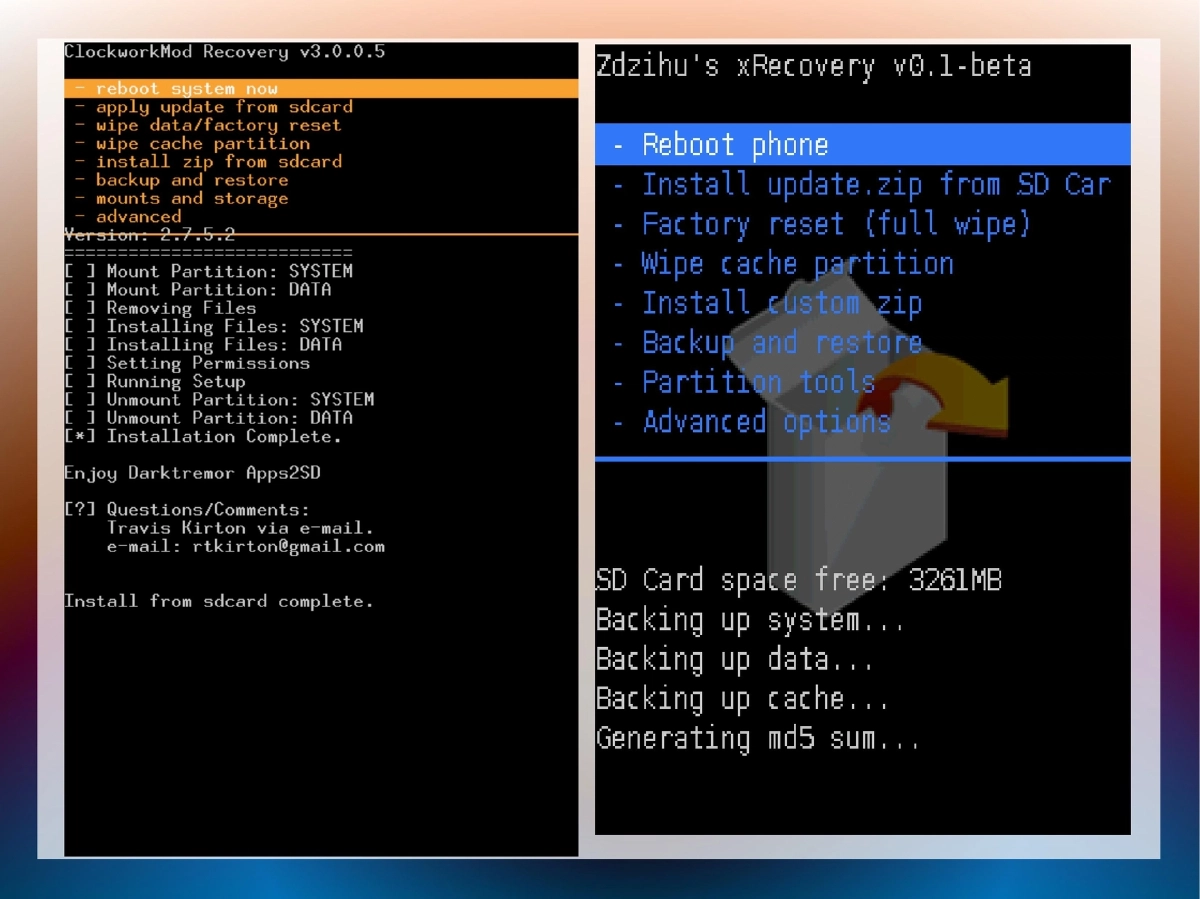Click the rtkirton@gmail.com email address

click(x=288, y=547)
